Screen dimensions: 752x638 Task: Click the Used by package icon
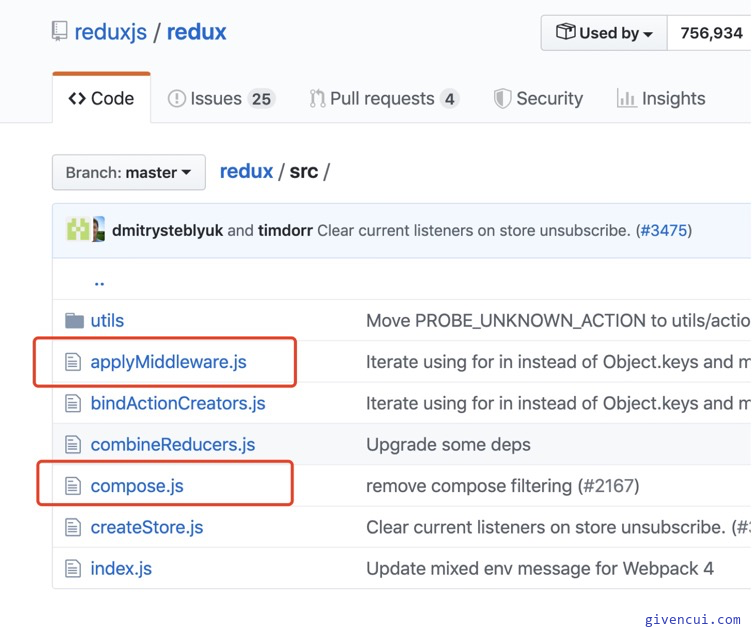(x=565, y=32)
